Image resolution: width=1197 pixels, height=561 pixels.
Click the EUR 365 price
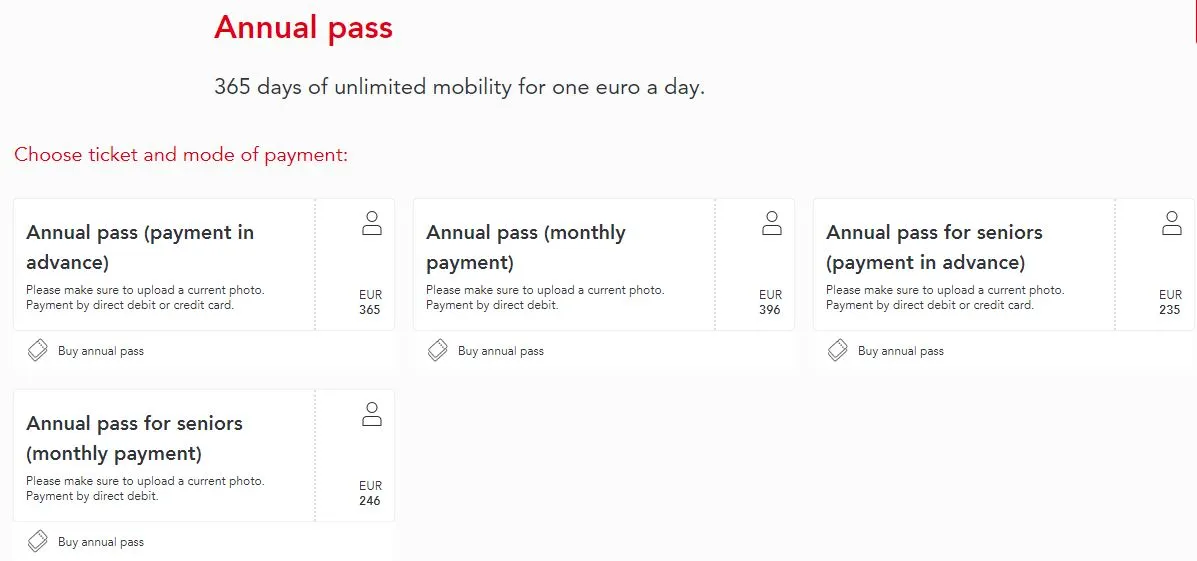point(370,302)
